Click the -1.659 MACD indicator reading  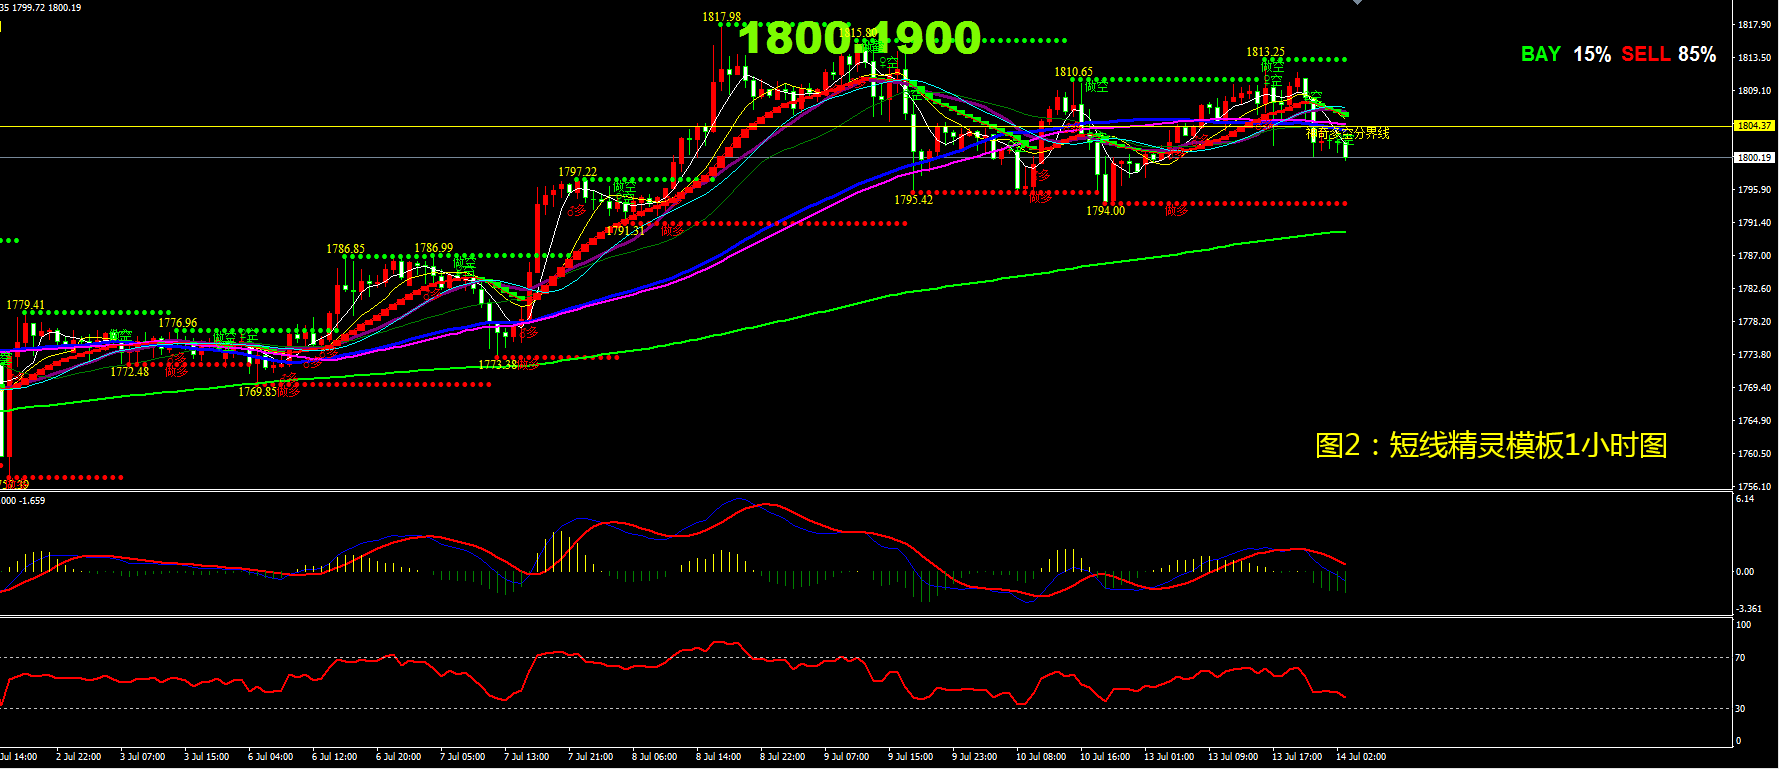click(x=32, y=501)
